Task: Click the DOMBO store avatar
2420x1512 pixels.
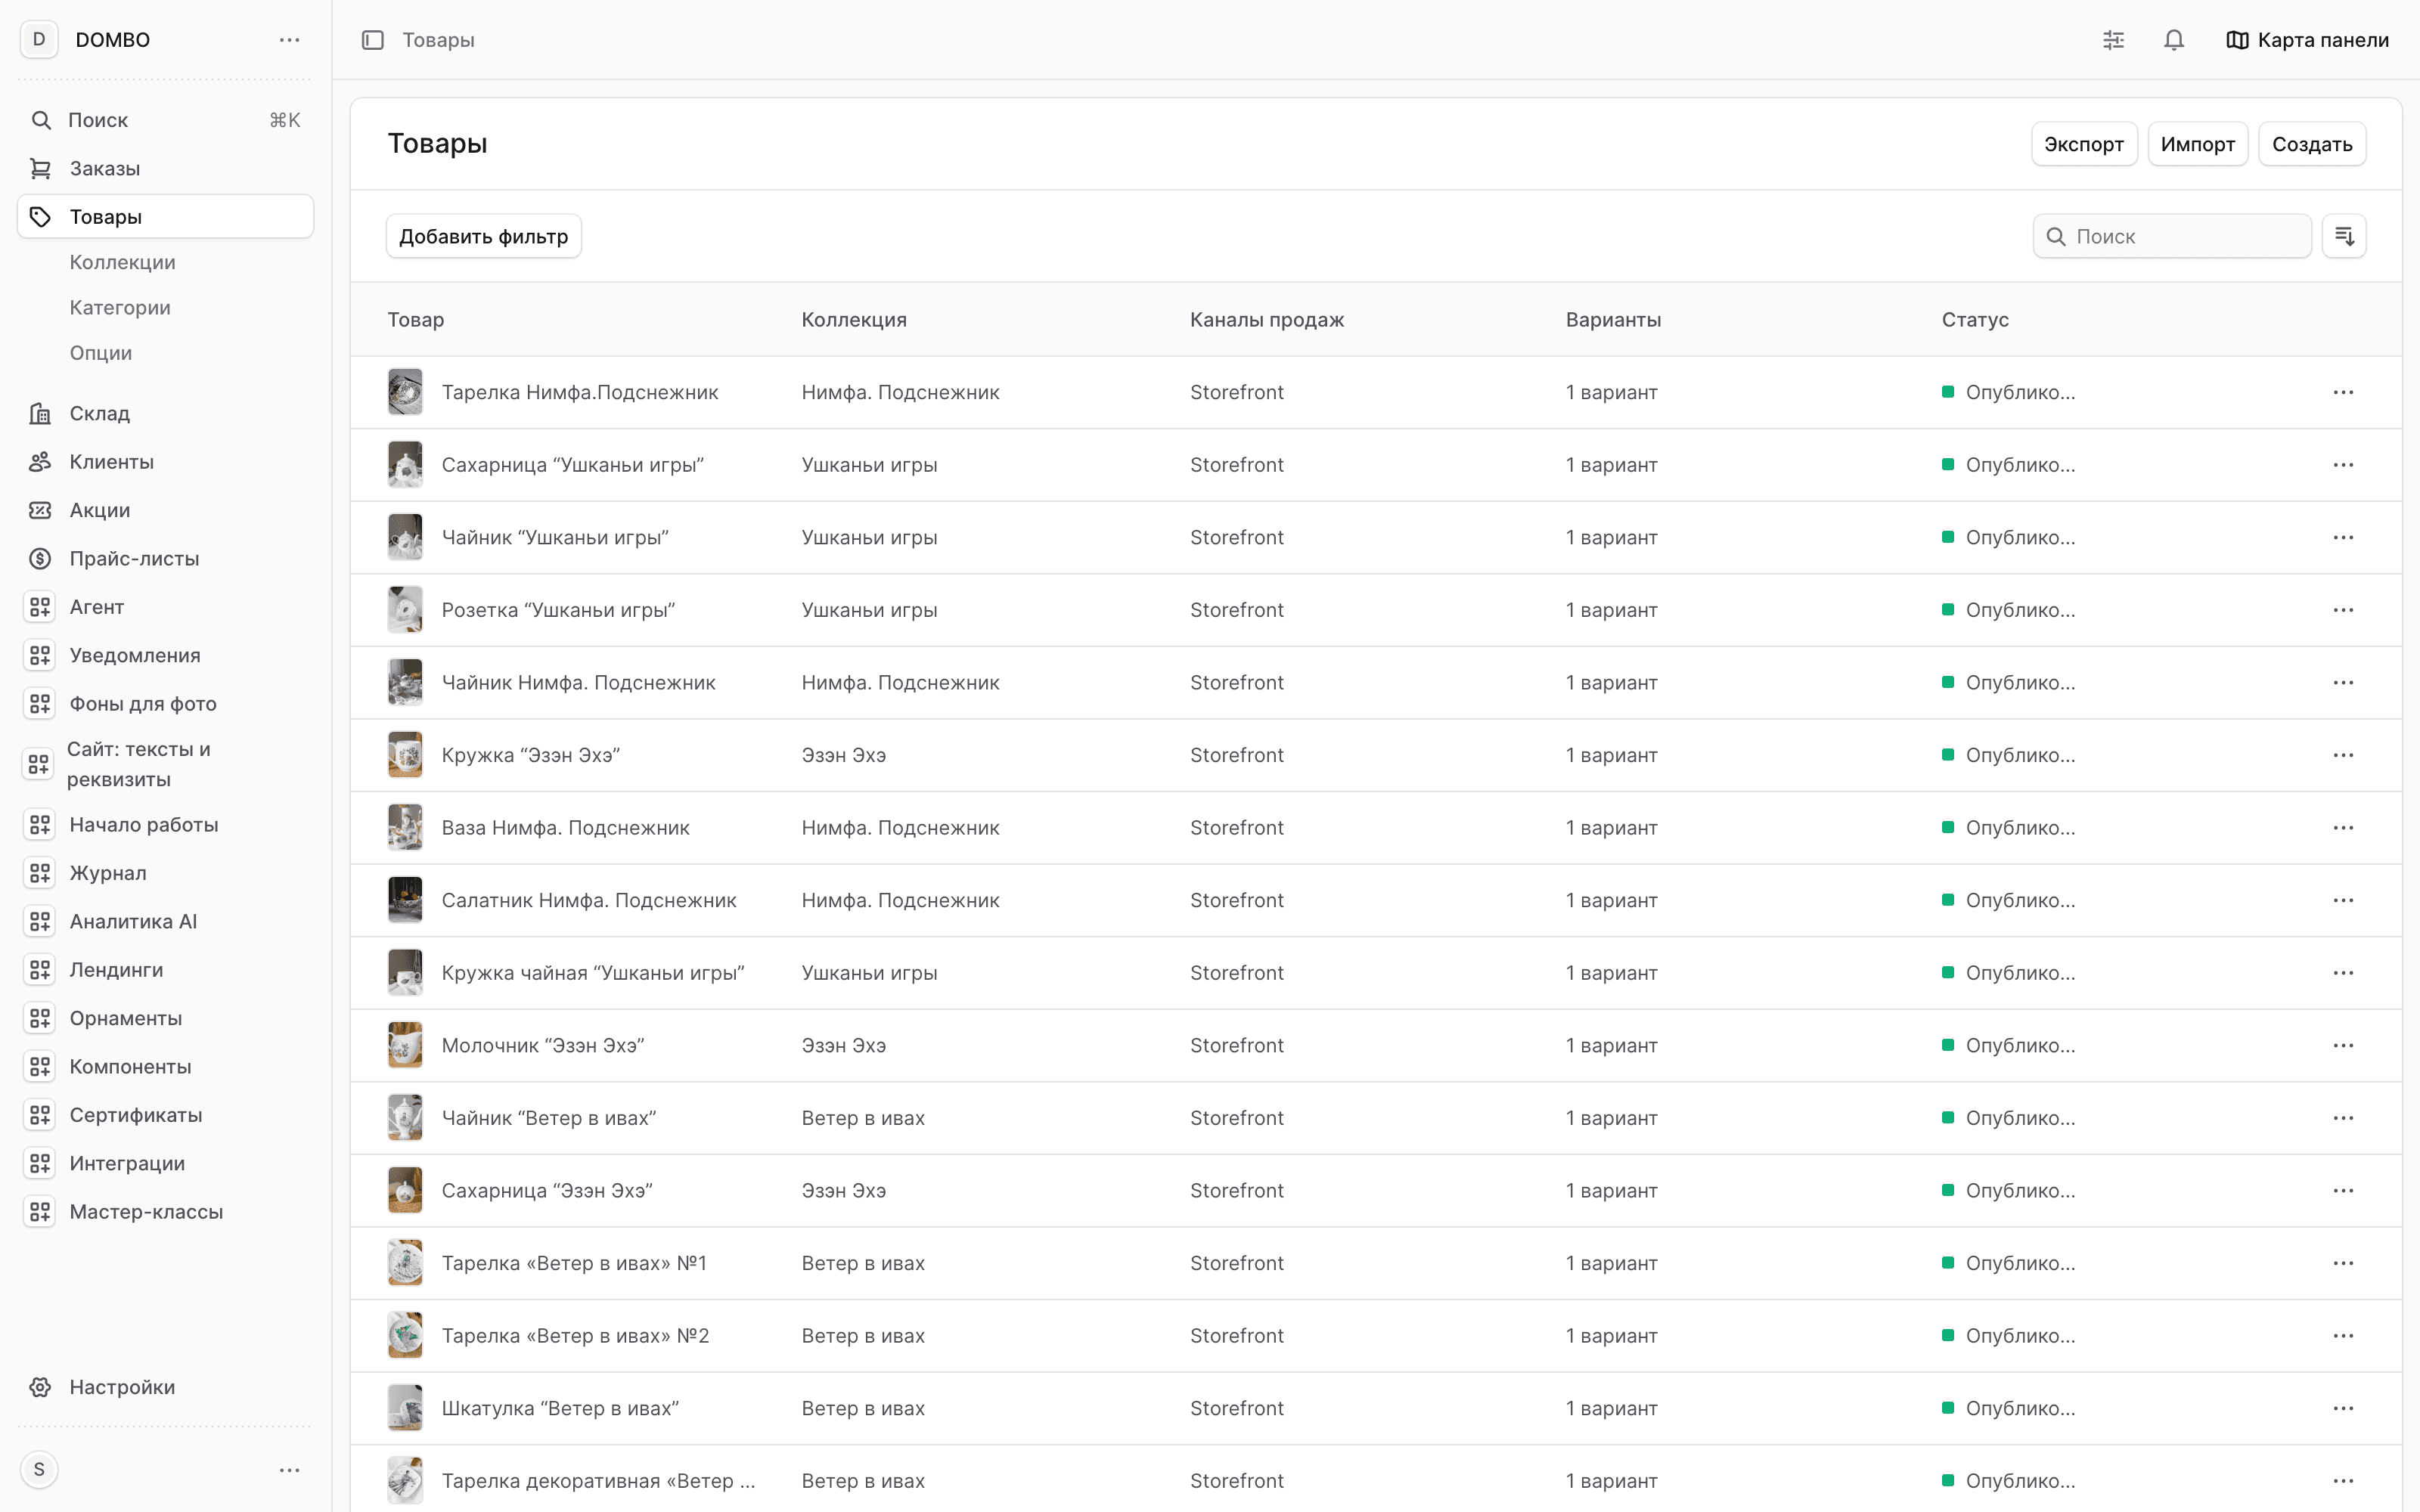Action: pyautogui.click(x=39, y=40)
